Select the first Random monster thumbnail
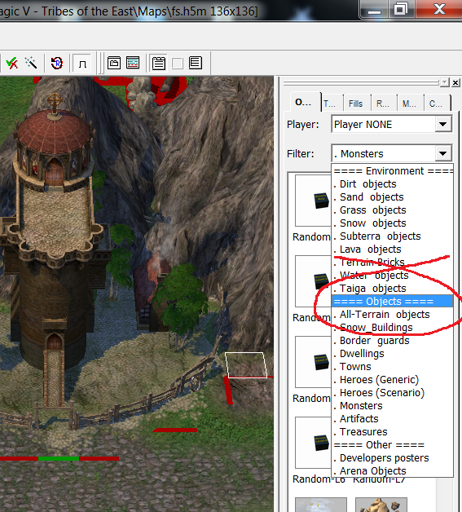The width and height of the screenshot is (462, 512). [x=313, y=201]
